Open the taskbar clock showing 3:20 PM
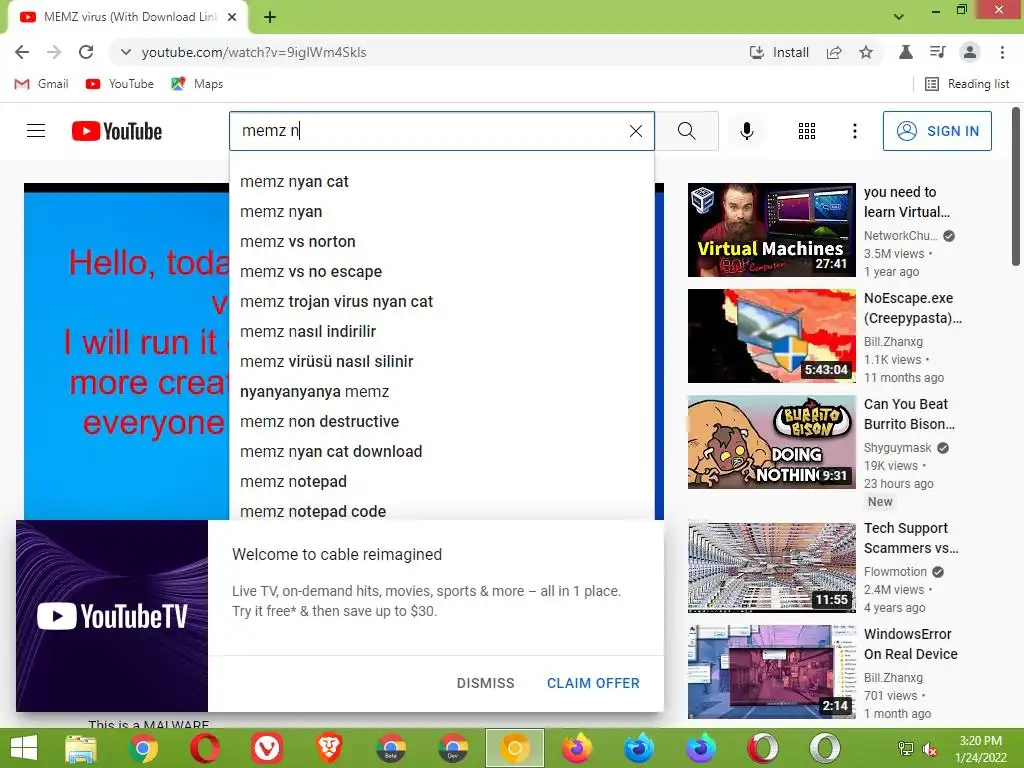The image size is (1024, 768). coord(980,749)
